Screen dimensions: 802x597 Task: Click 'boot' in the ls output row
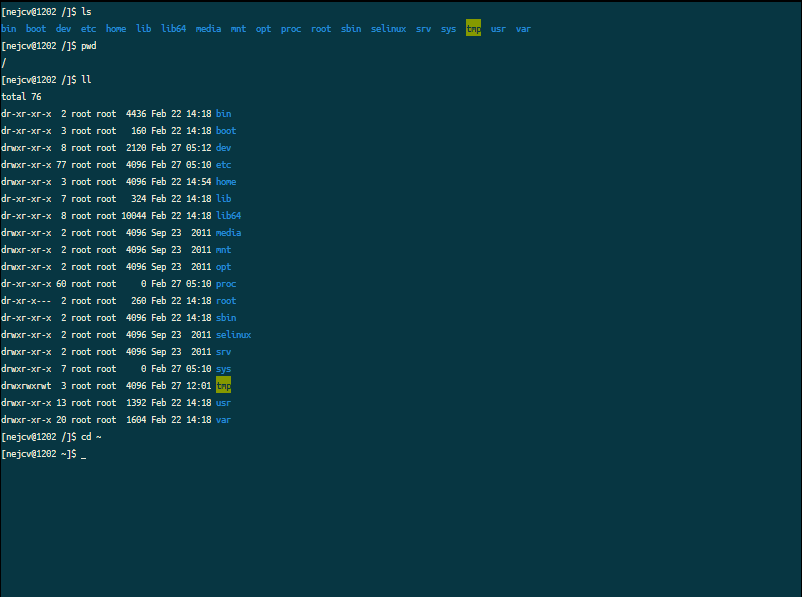(36, 29)
